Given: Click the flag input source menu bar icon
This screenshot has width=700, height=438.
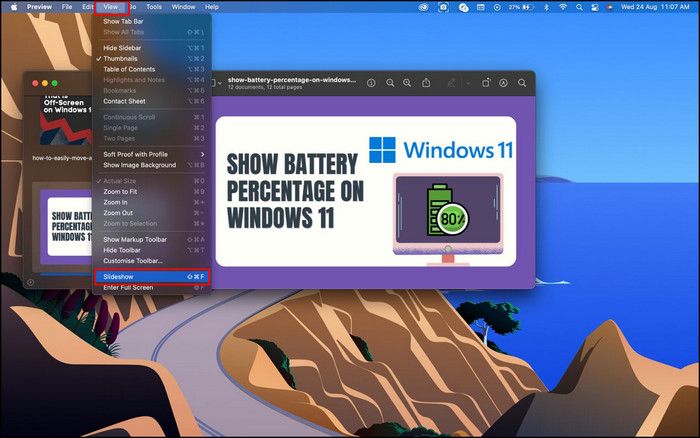Looking at the screenshot, I should coord(610,7).
